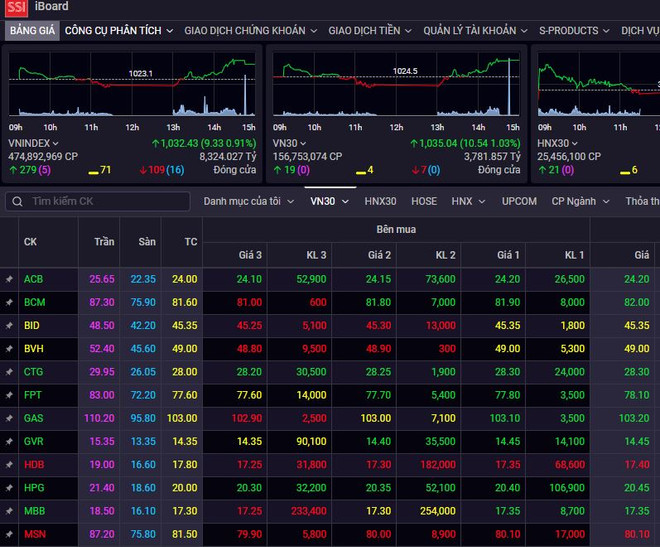Toggle pin for the MBB row
The image size is (660, 547).
[x=9, y=510]
